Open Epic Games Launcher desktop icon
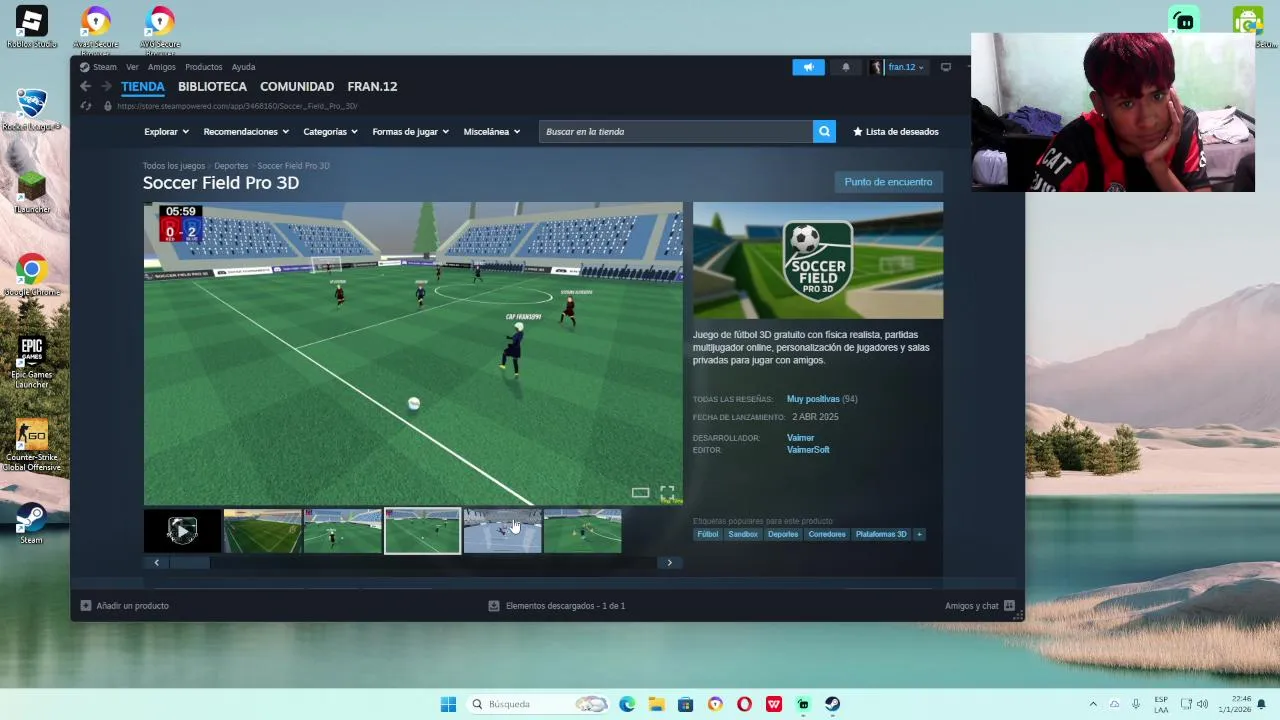The height and width of the screenshot is (720, 1280). click(x=32, y=362)
